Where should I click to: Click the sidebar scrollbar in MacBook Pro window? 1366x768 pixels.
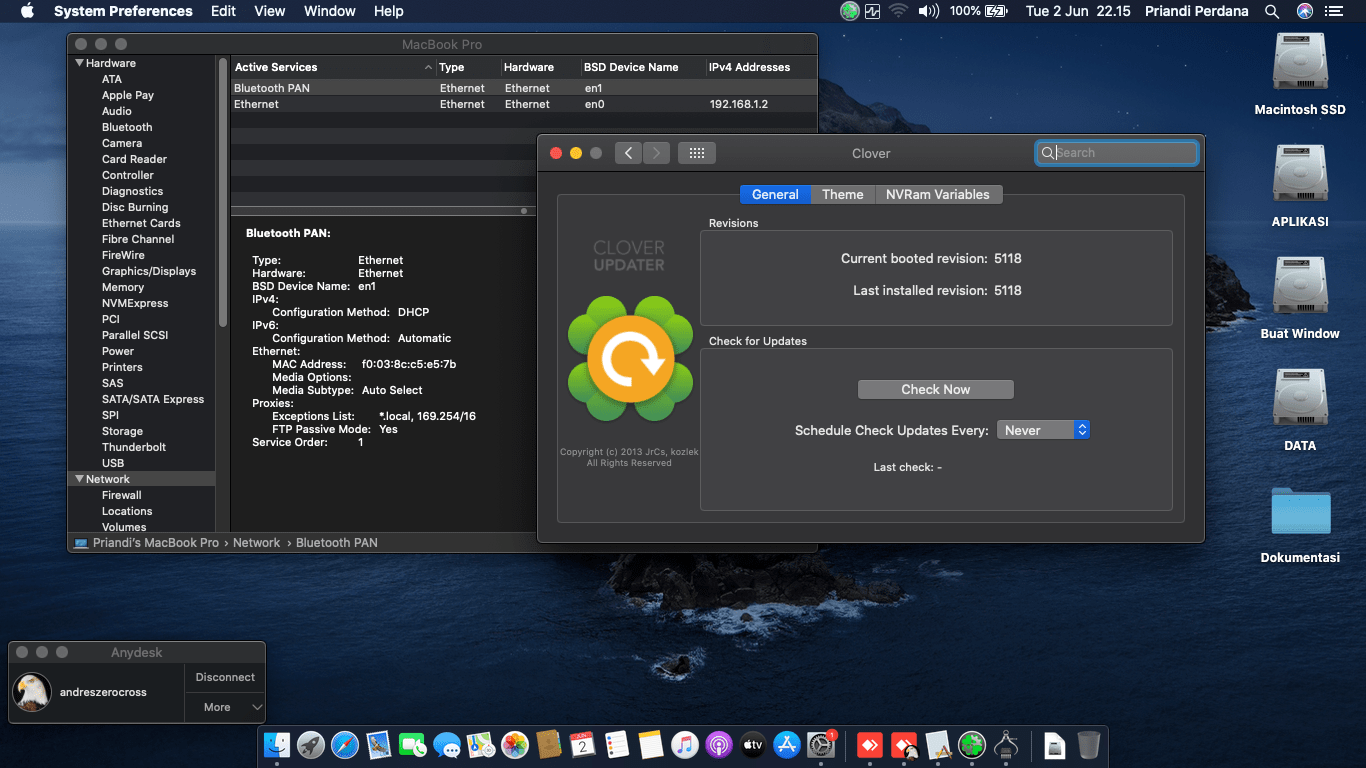[223, 192]
